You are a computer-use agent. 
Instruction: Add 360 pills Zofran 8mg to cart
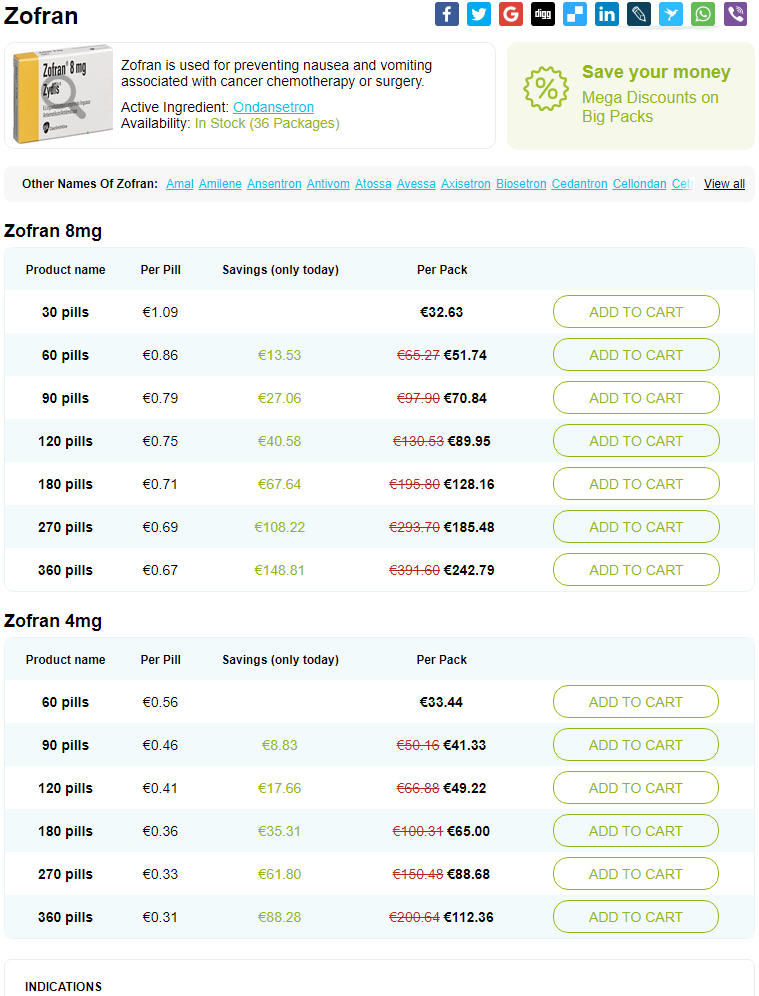(x=636, y=570)
